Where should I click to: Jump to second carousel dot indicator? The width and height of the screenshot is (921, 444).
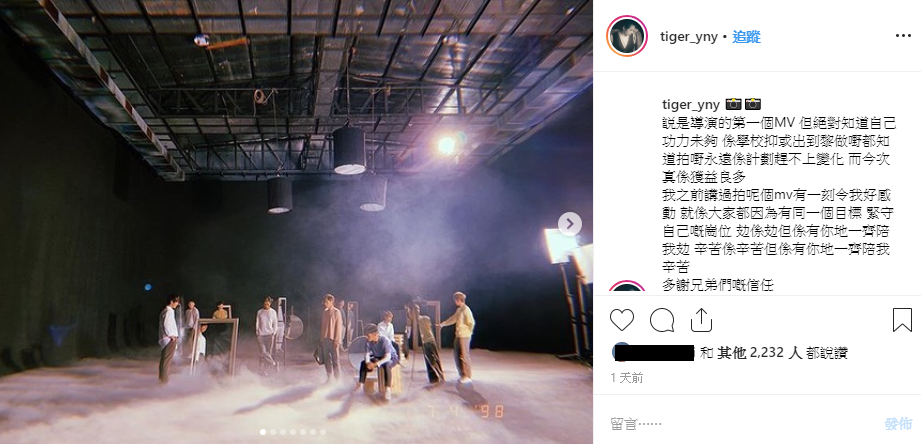pos(273,432)
